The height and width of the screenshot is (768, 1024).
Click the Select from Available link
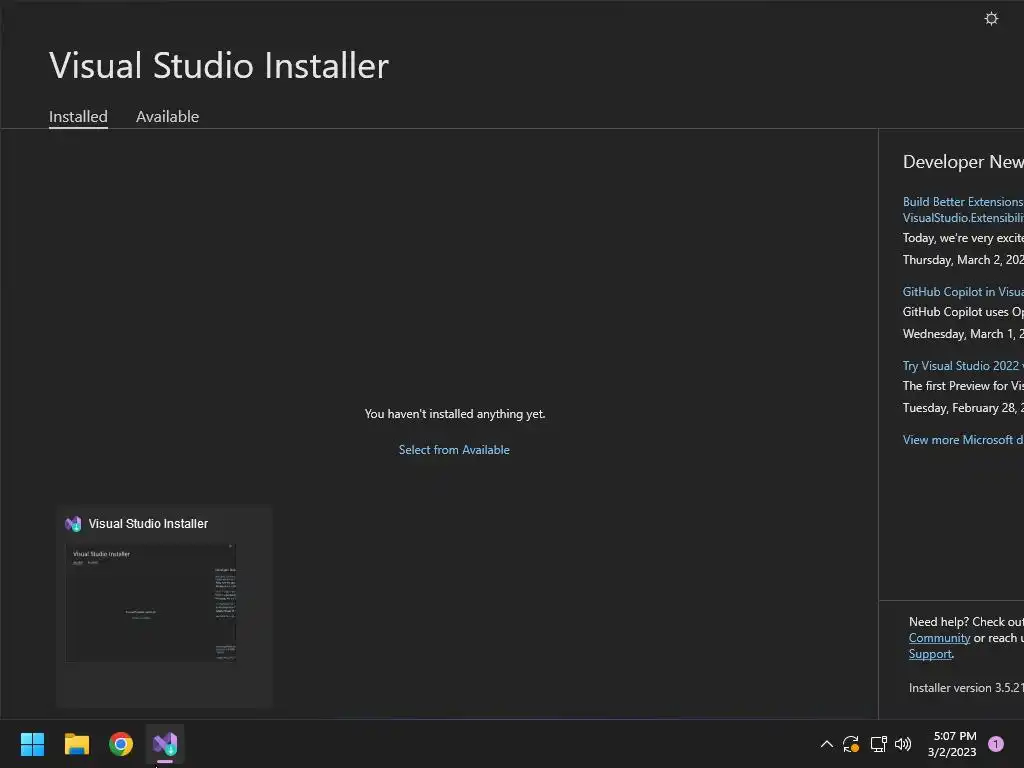click(x=454, y=449)
